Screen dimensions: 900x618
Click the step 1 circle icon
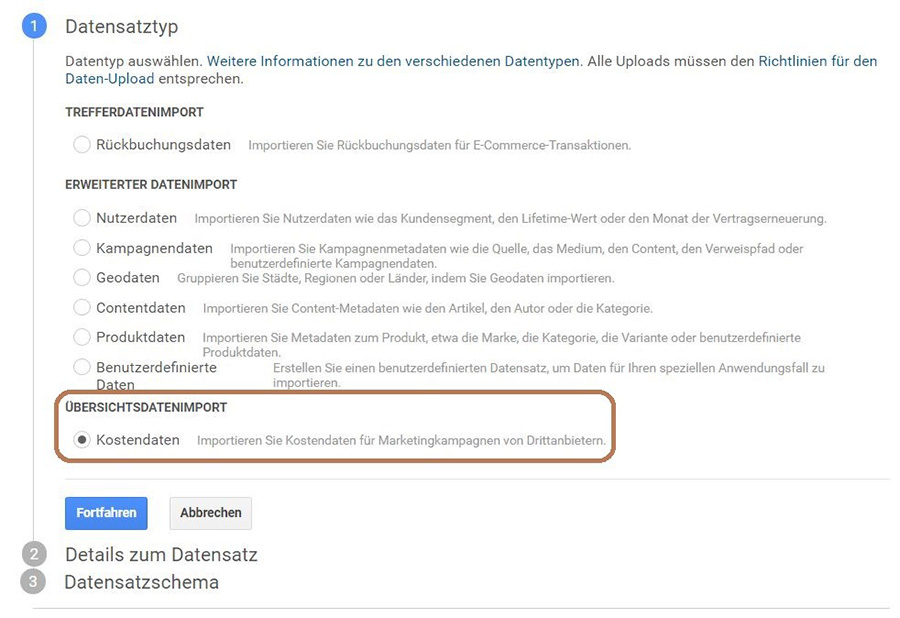34,26
